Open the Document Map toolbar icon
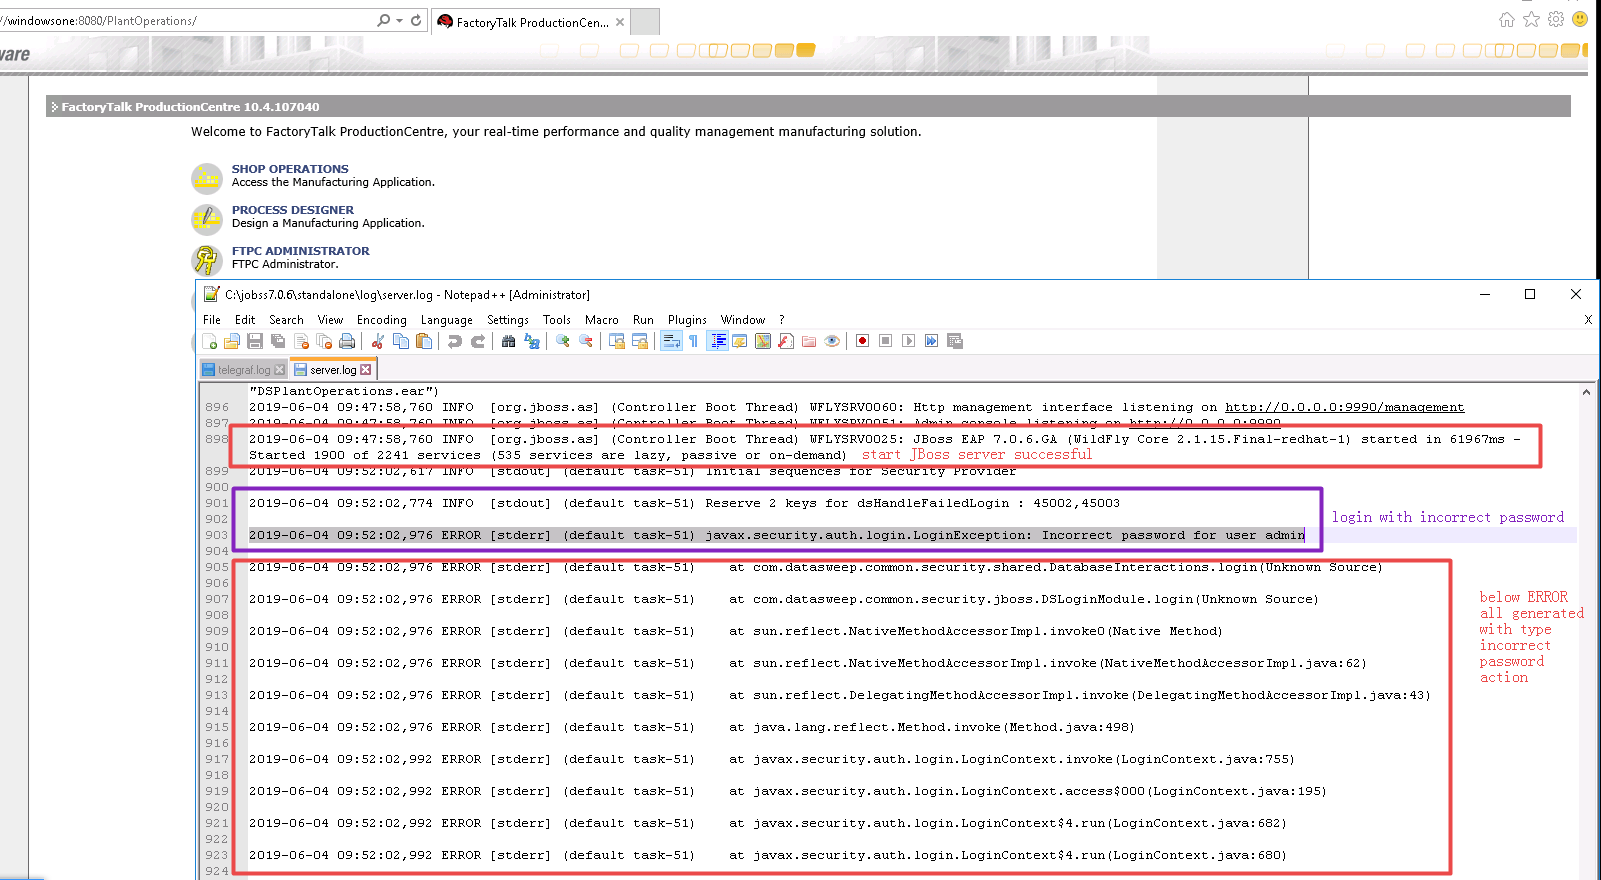Viewport: 1601px width, 880px height. pos(763,341)
